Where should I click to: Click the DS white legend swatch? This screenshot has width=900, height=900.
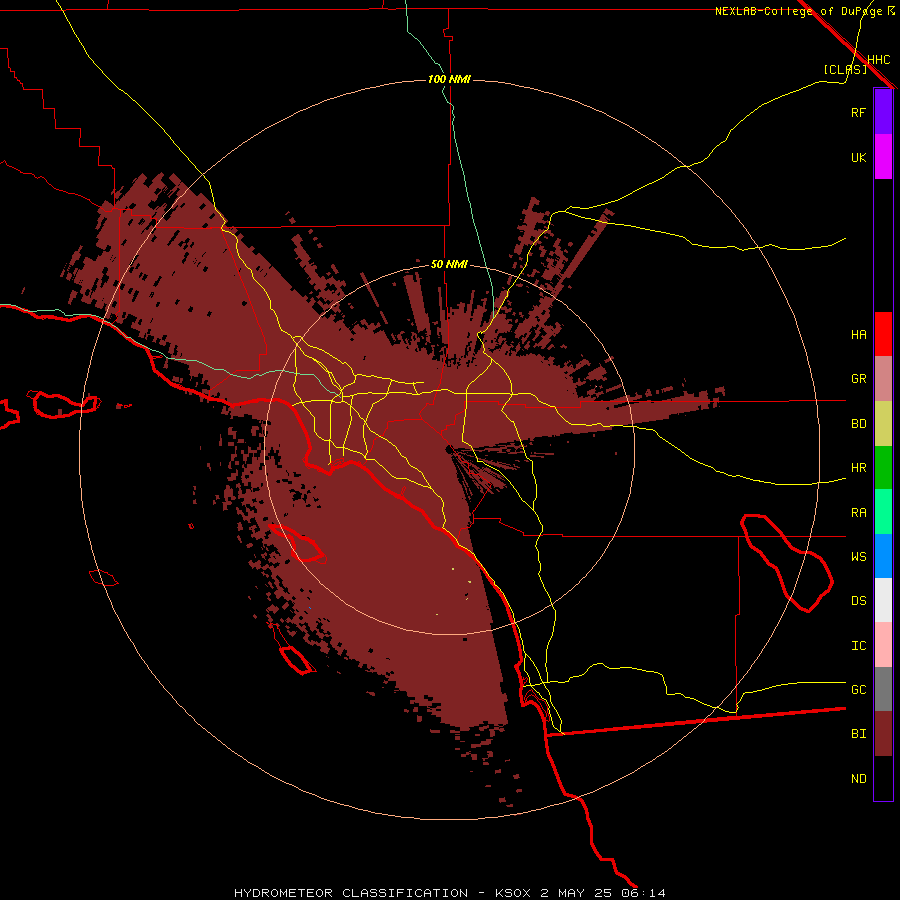883,600
